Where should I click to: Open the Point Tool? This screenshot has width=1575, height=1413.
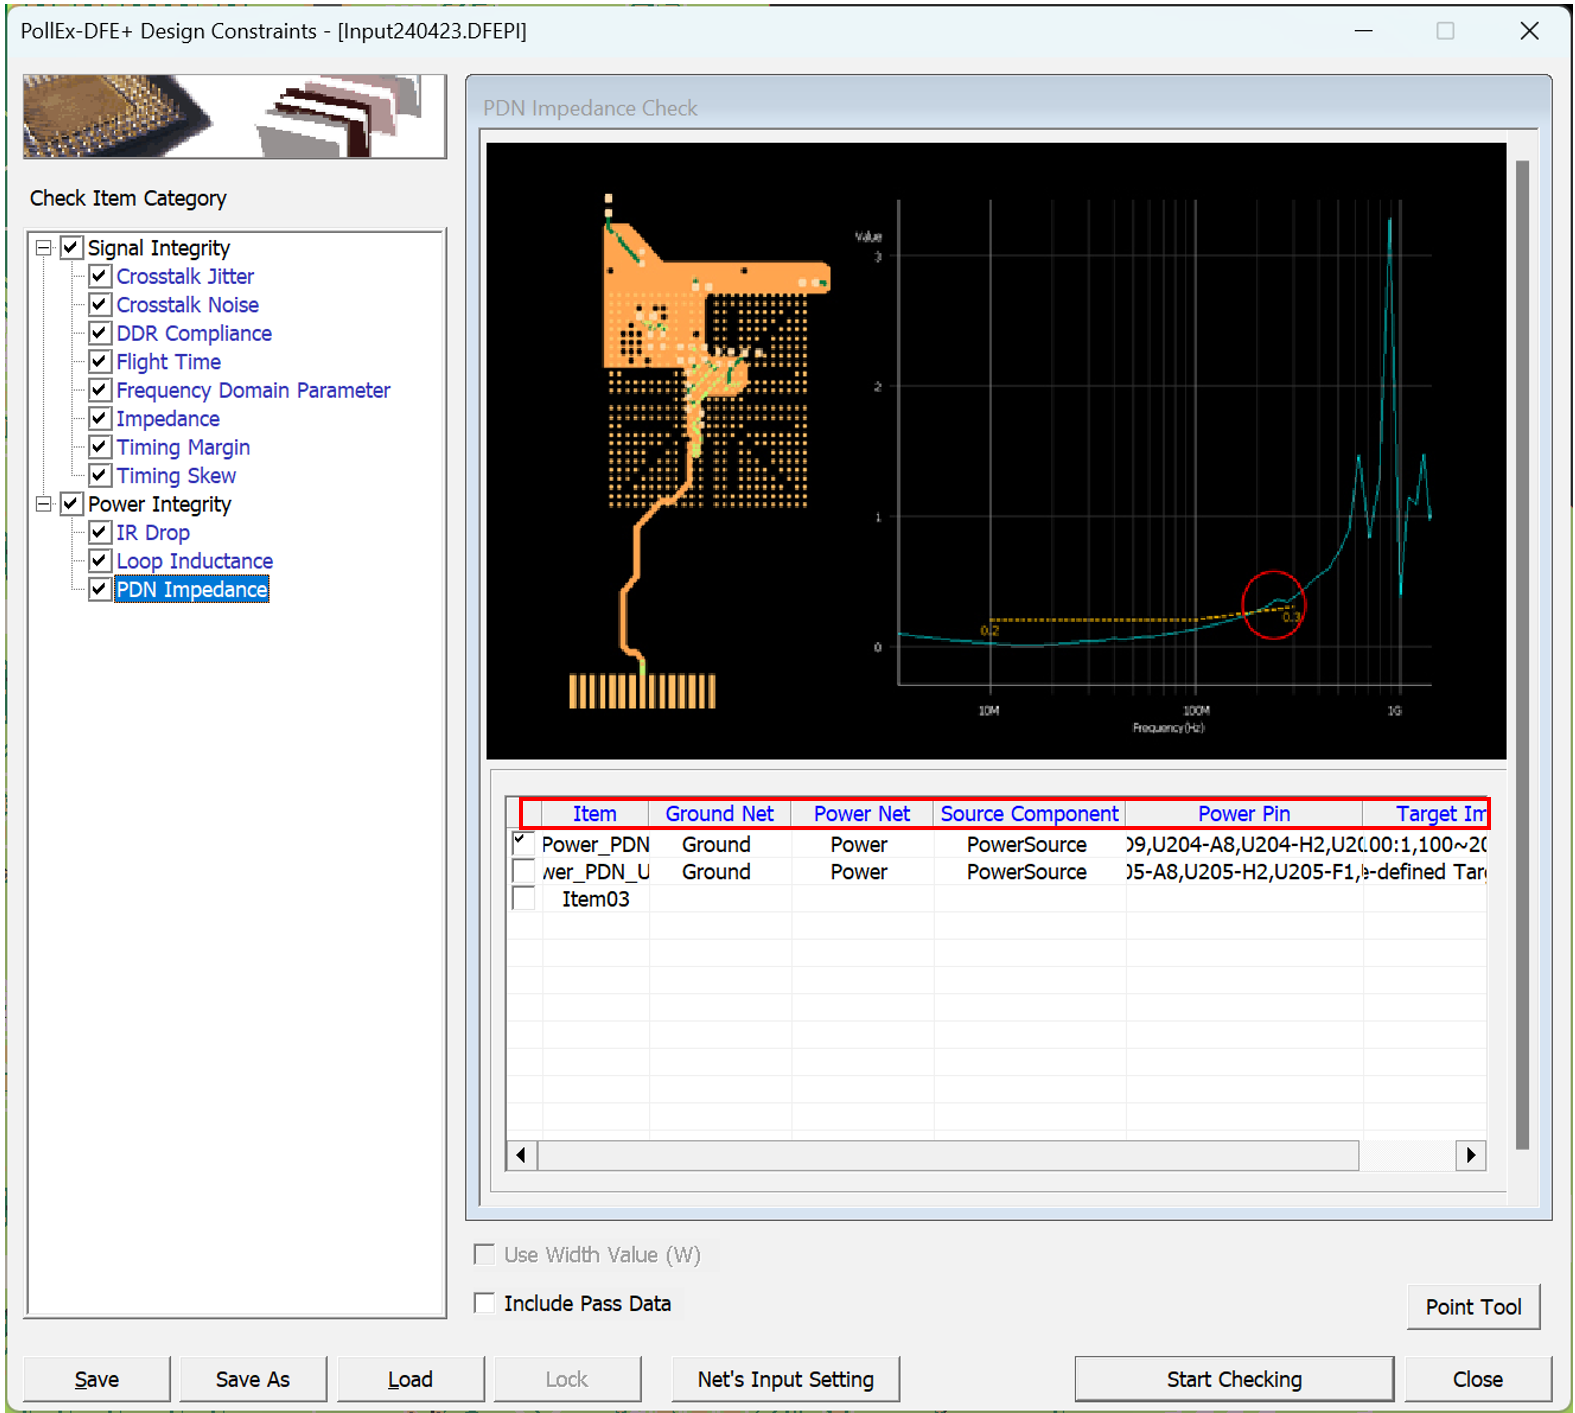click(1472, 1307)
